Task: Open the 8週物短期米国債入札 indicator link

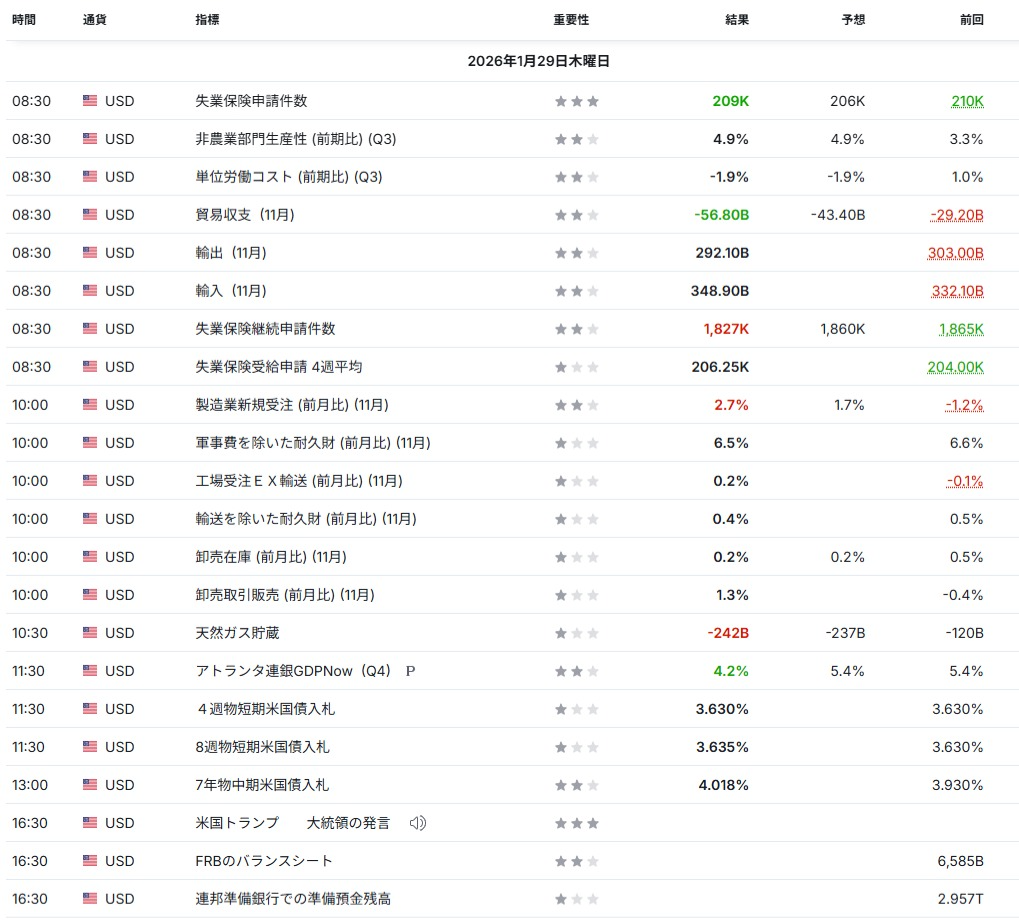Action: [x=262, y=747]
